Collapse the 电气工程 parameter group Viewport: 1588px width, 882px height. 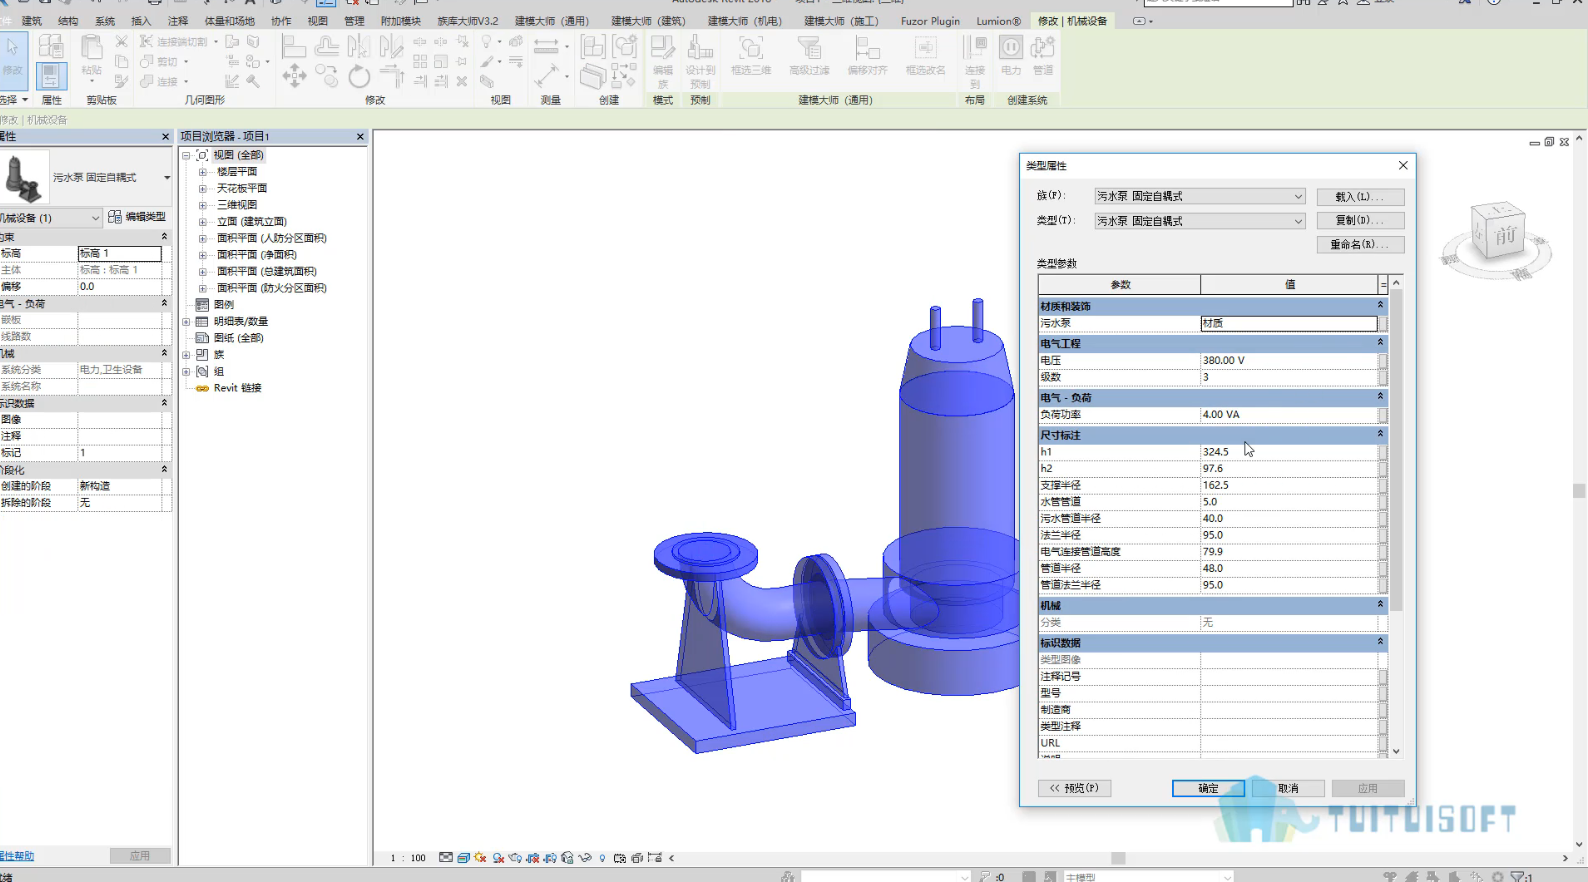pos(1380,342)
